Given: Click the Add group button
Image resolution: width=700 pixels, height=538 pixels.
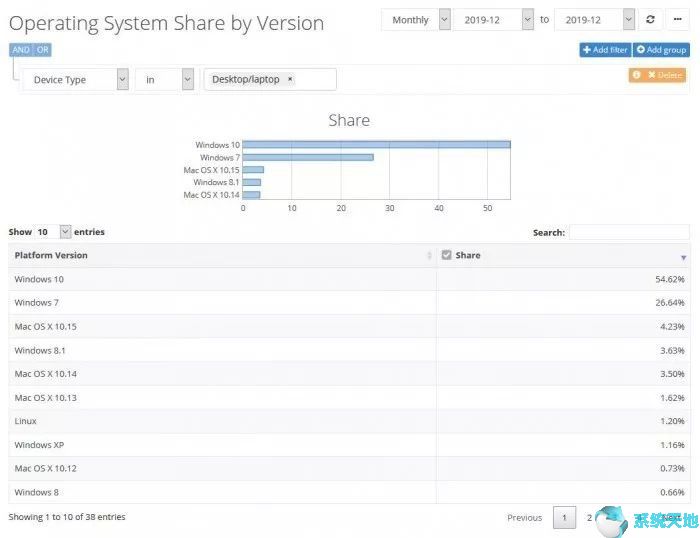Looking at the screenshot, I should [x=661, y=50].
